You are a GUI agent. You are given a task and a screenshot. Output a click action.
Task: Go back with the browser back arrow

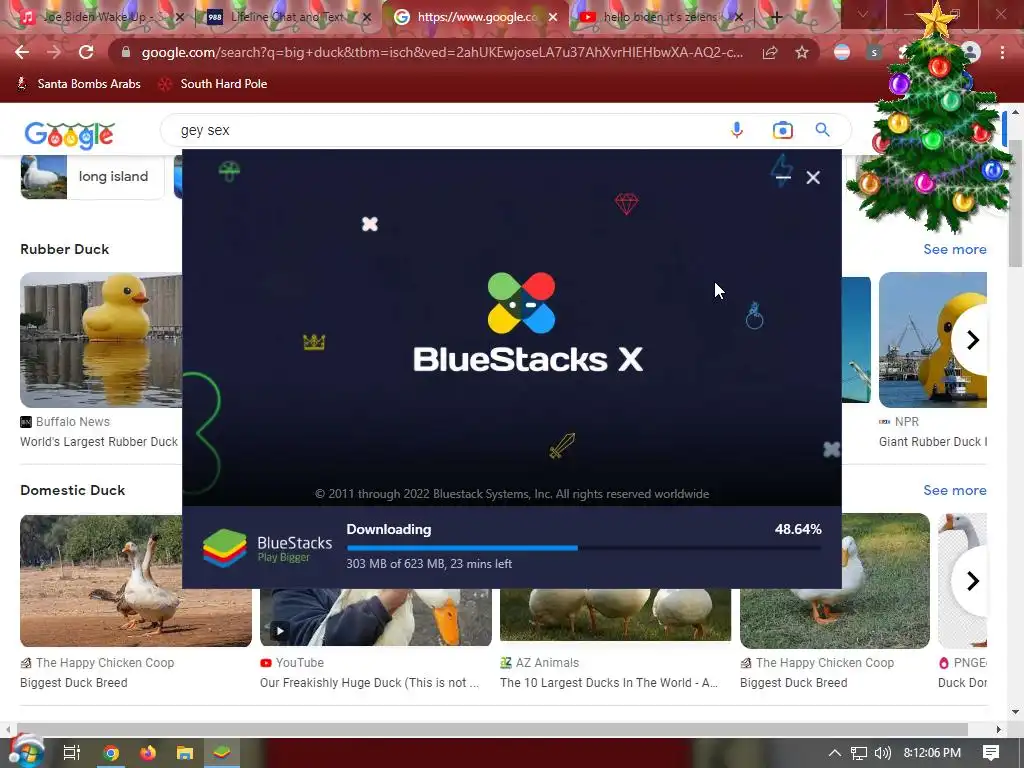point(22,52)
